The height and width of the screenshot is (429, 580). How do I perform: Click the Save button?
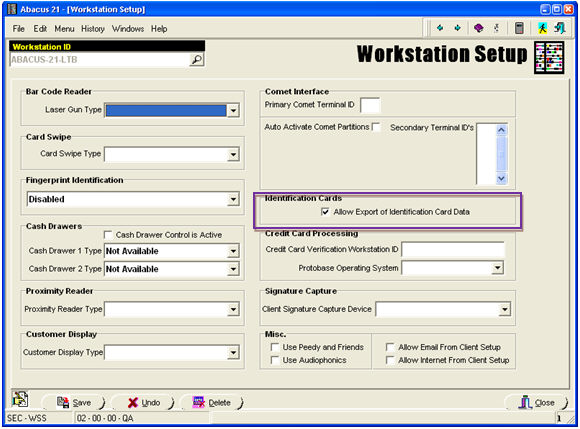click(74, 403)
